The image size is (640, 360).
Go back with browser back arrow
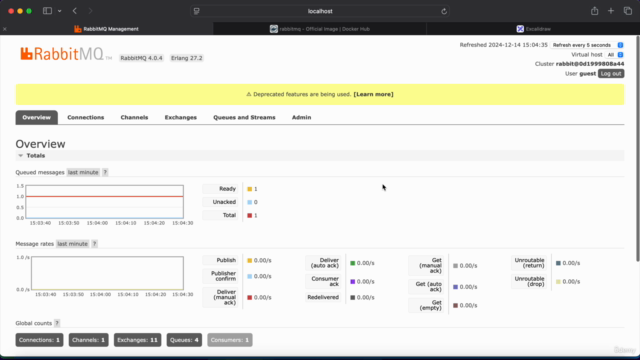75,11
